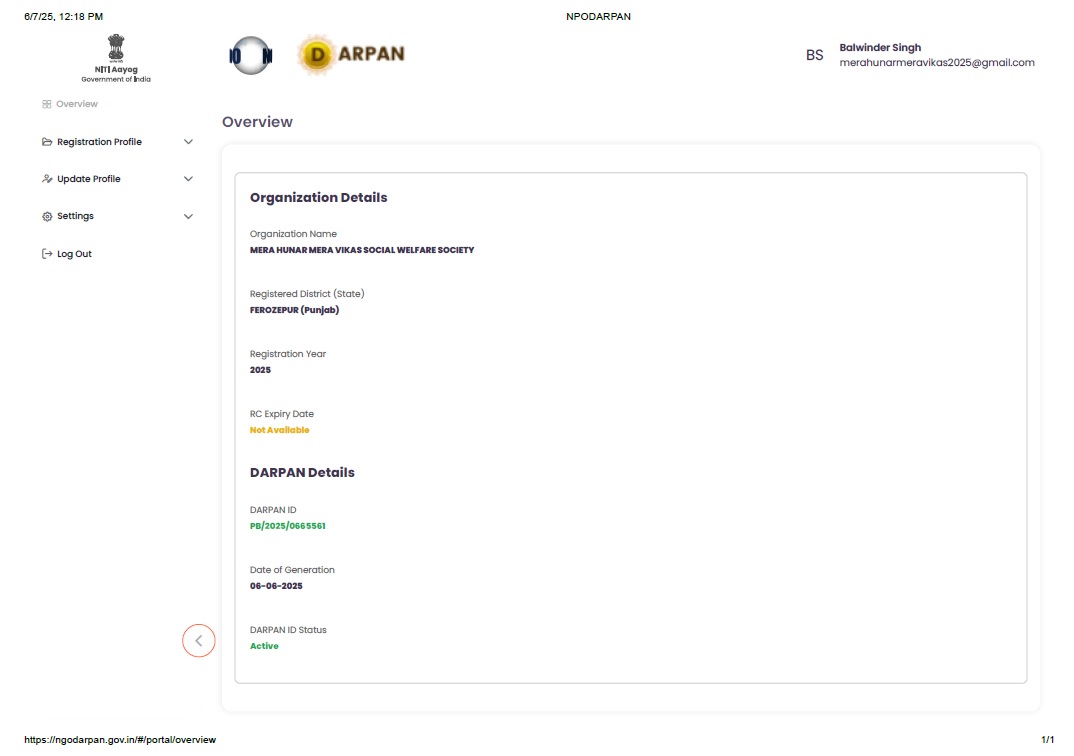Click the NITI Aayog emblem logo

coord(116,58)
